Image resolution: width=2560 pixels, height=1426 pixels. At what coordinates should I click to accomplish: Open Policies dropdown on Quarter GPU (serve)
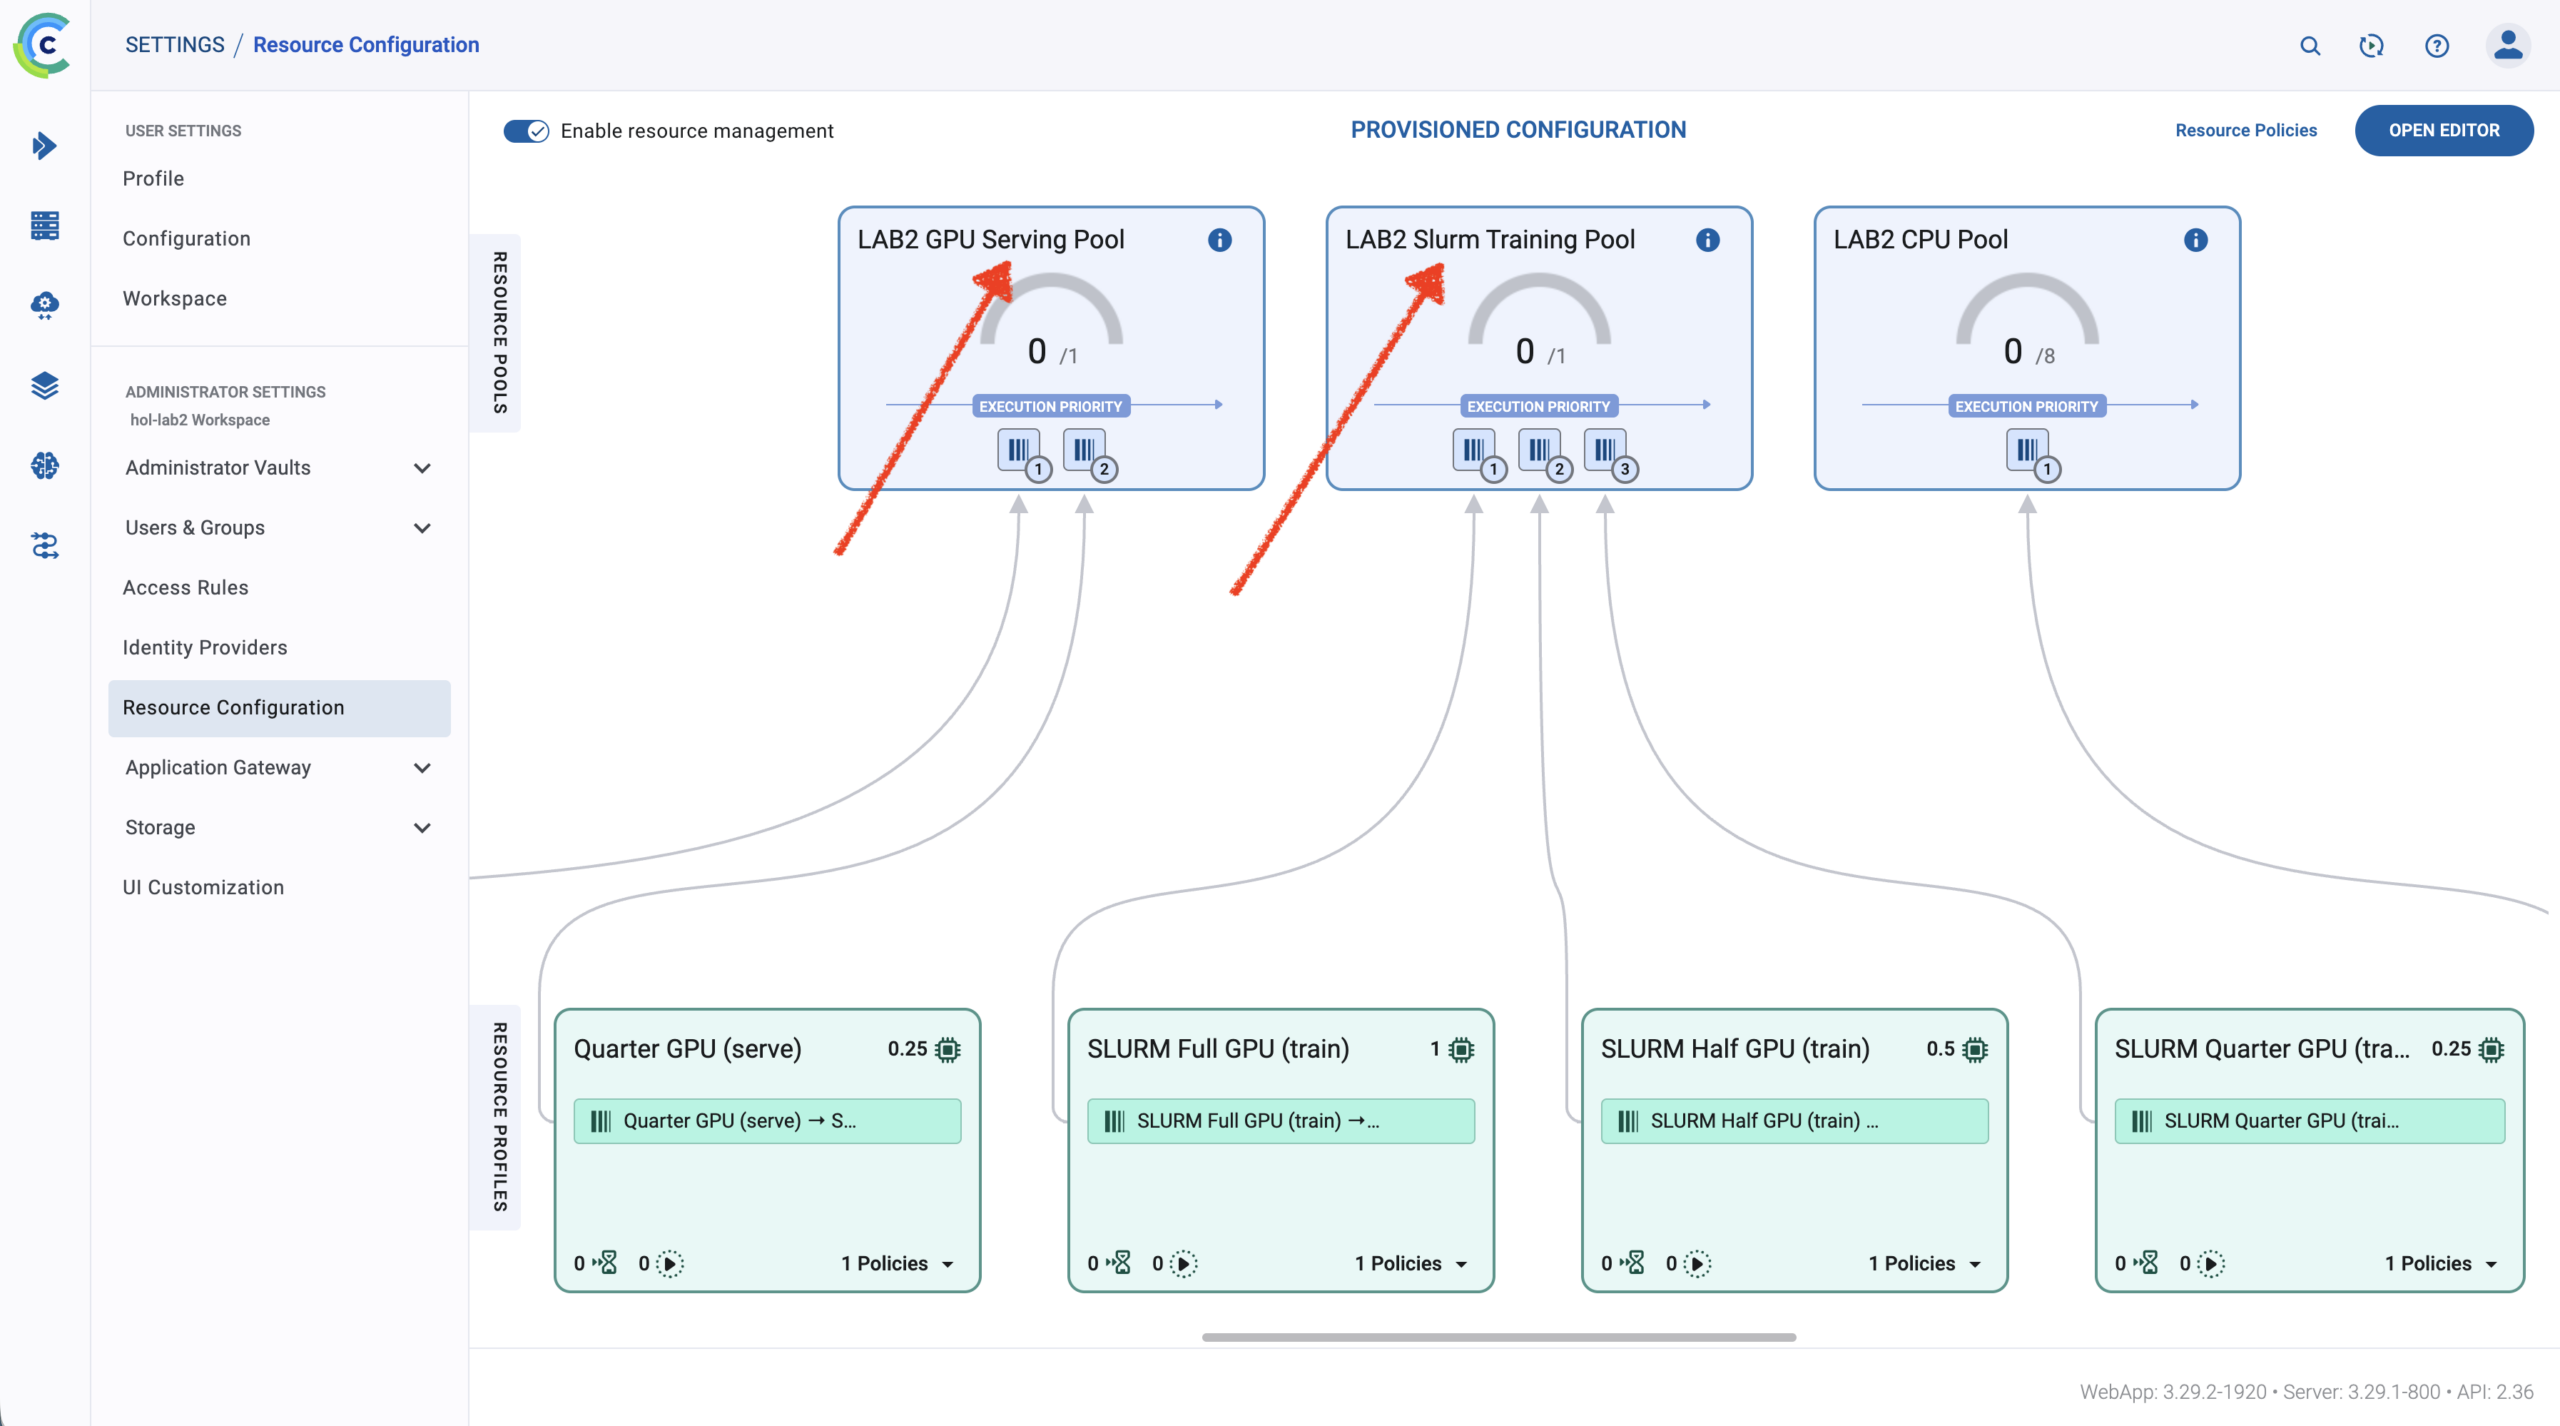tap(897, 1264)
